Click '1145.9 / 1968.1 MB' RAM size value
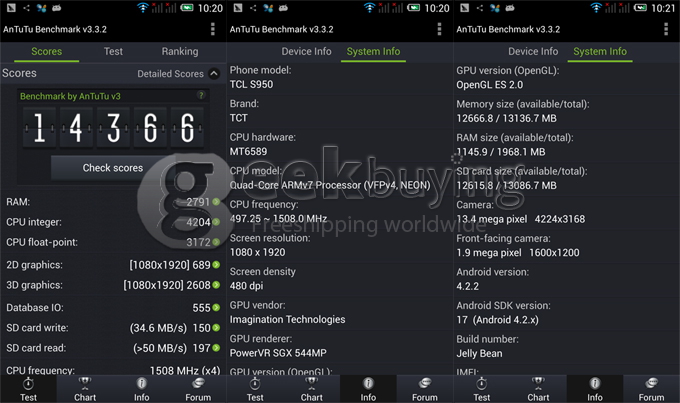This screenshot has width=680, height=403. click(501, 152)
